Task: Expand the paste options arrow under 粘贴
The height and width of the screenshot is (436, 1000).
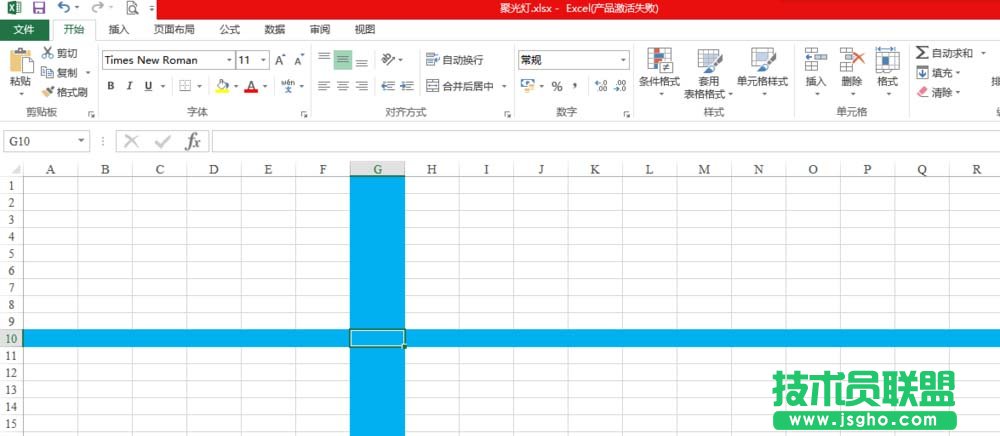Action: pos(21,94)
